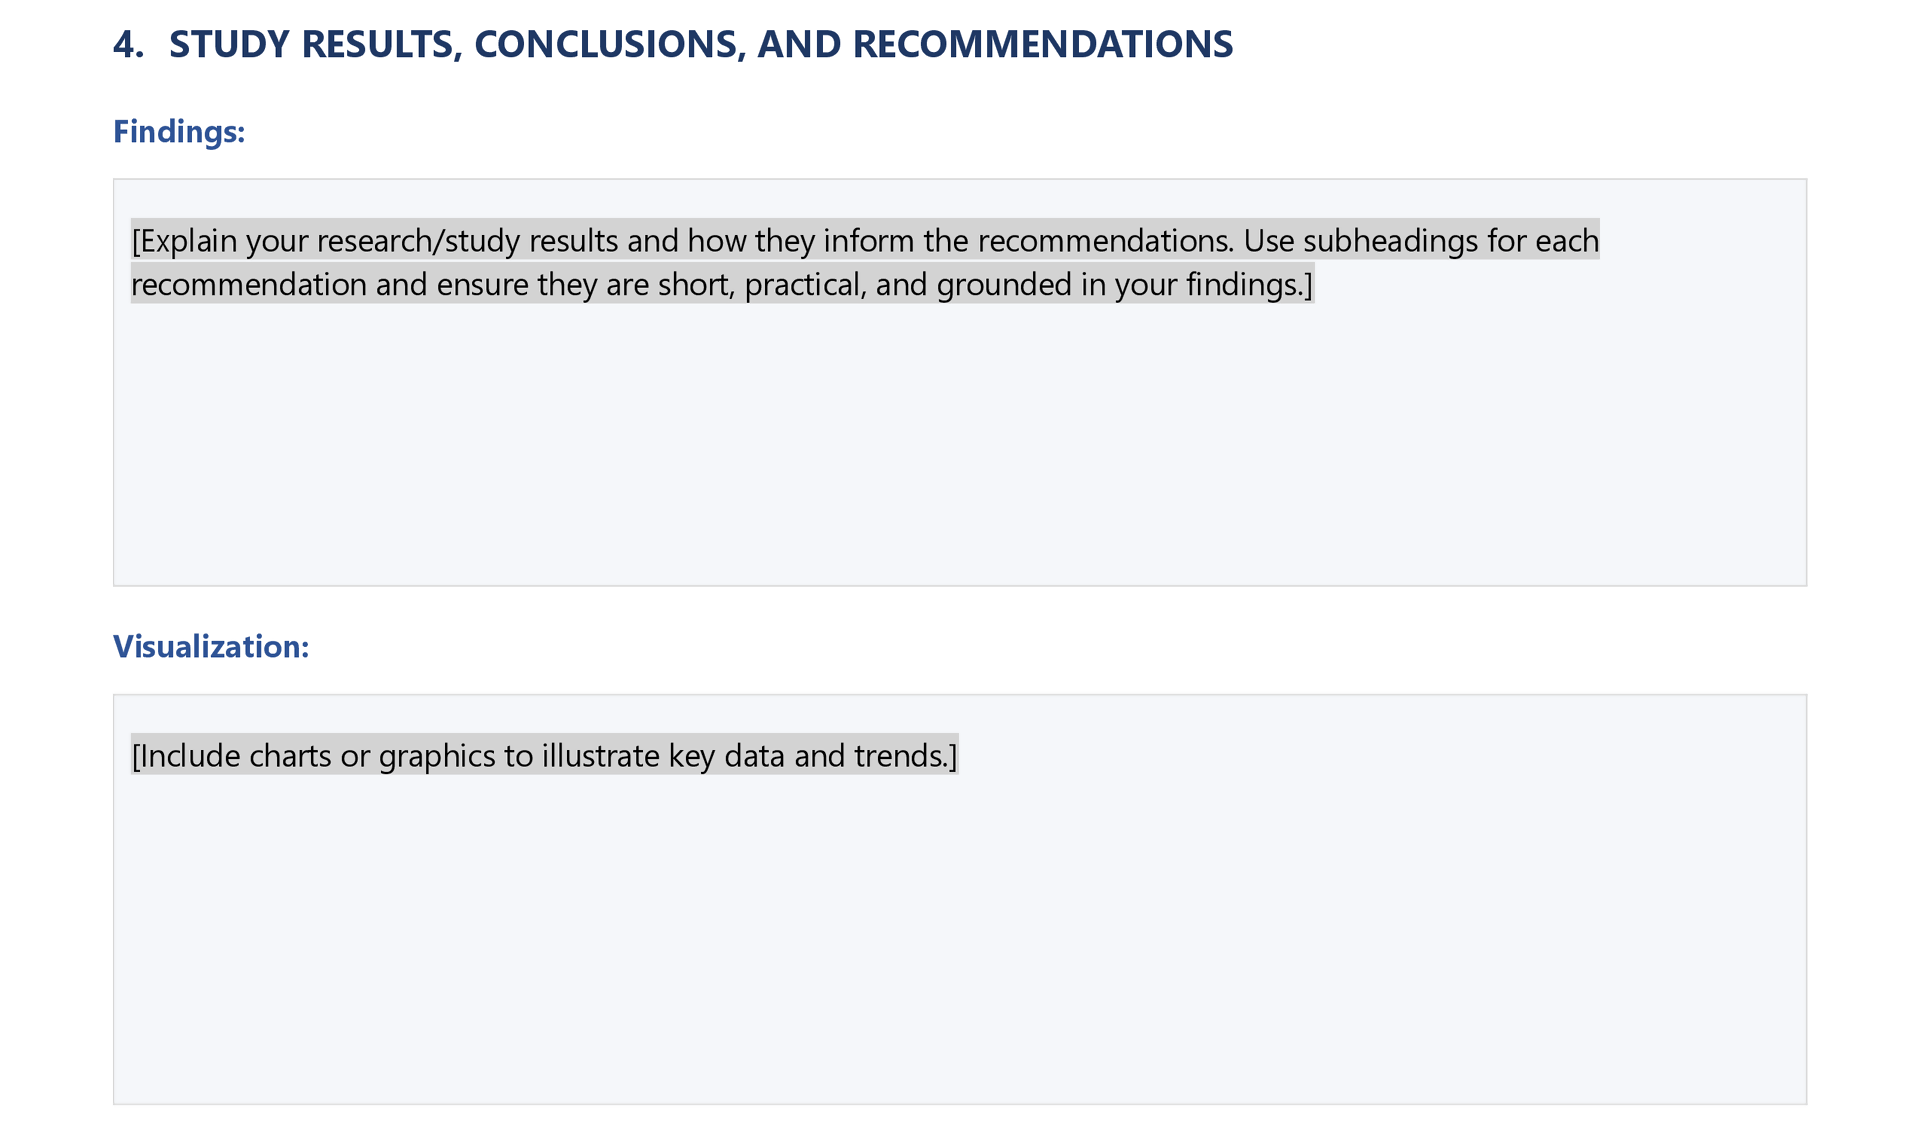Click the second line of Findings placeholder

[x=720, y=285]
